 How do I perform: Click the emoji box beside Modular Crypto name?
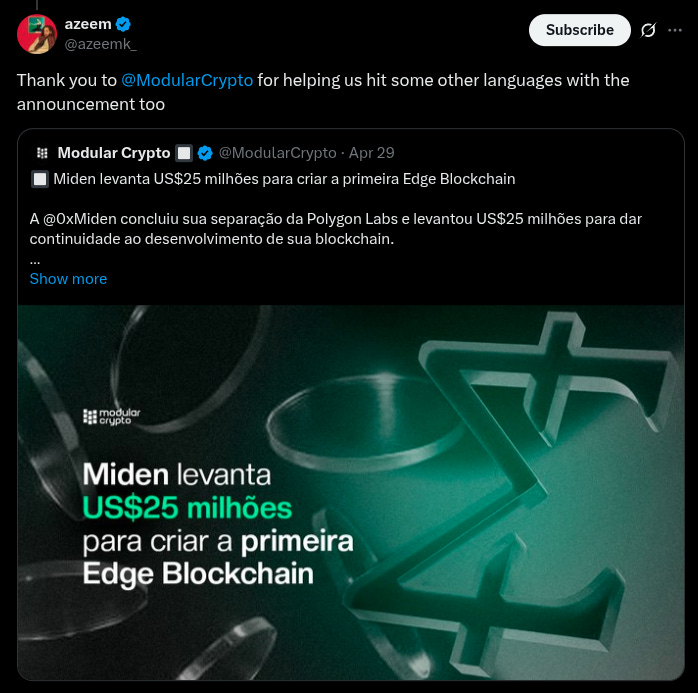184,153
